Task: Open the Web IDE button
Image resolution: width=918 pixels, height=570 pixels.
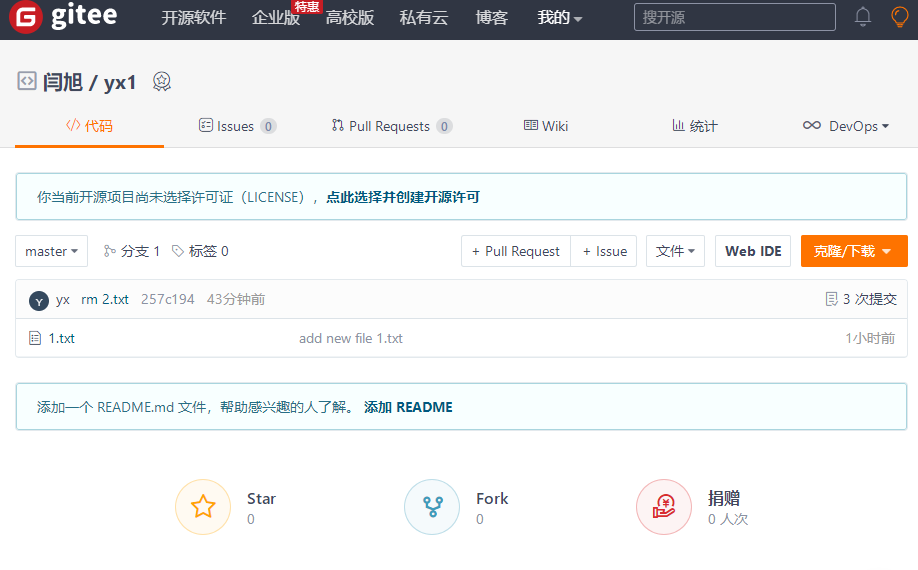Action: pos(753,251)
